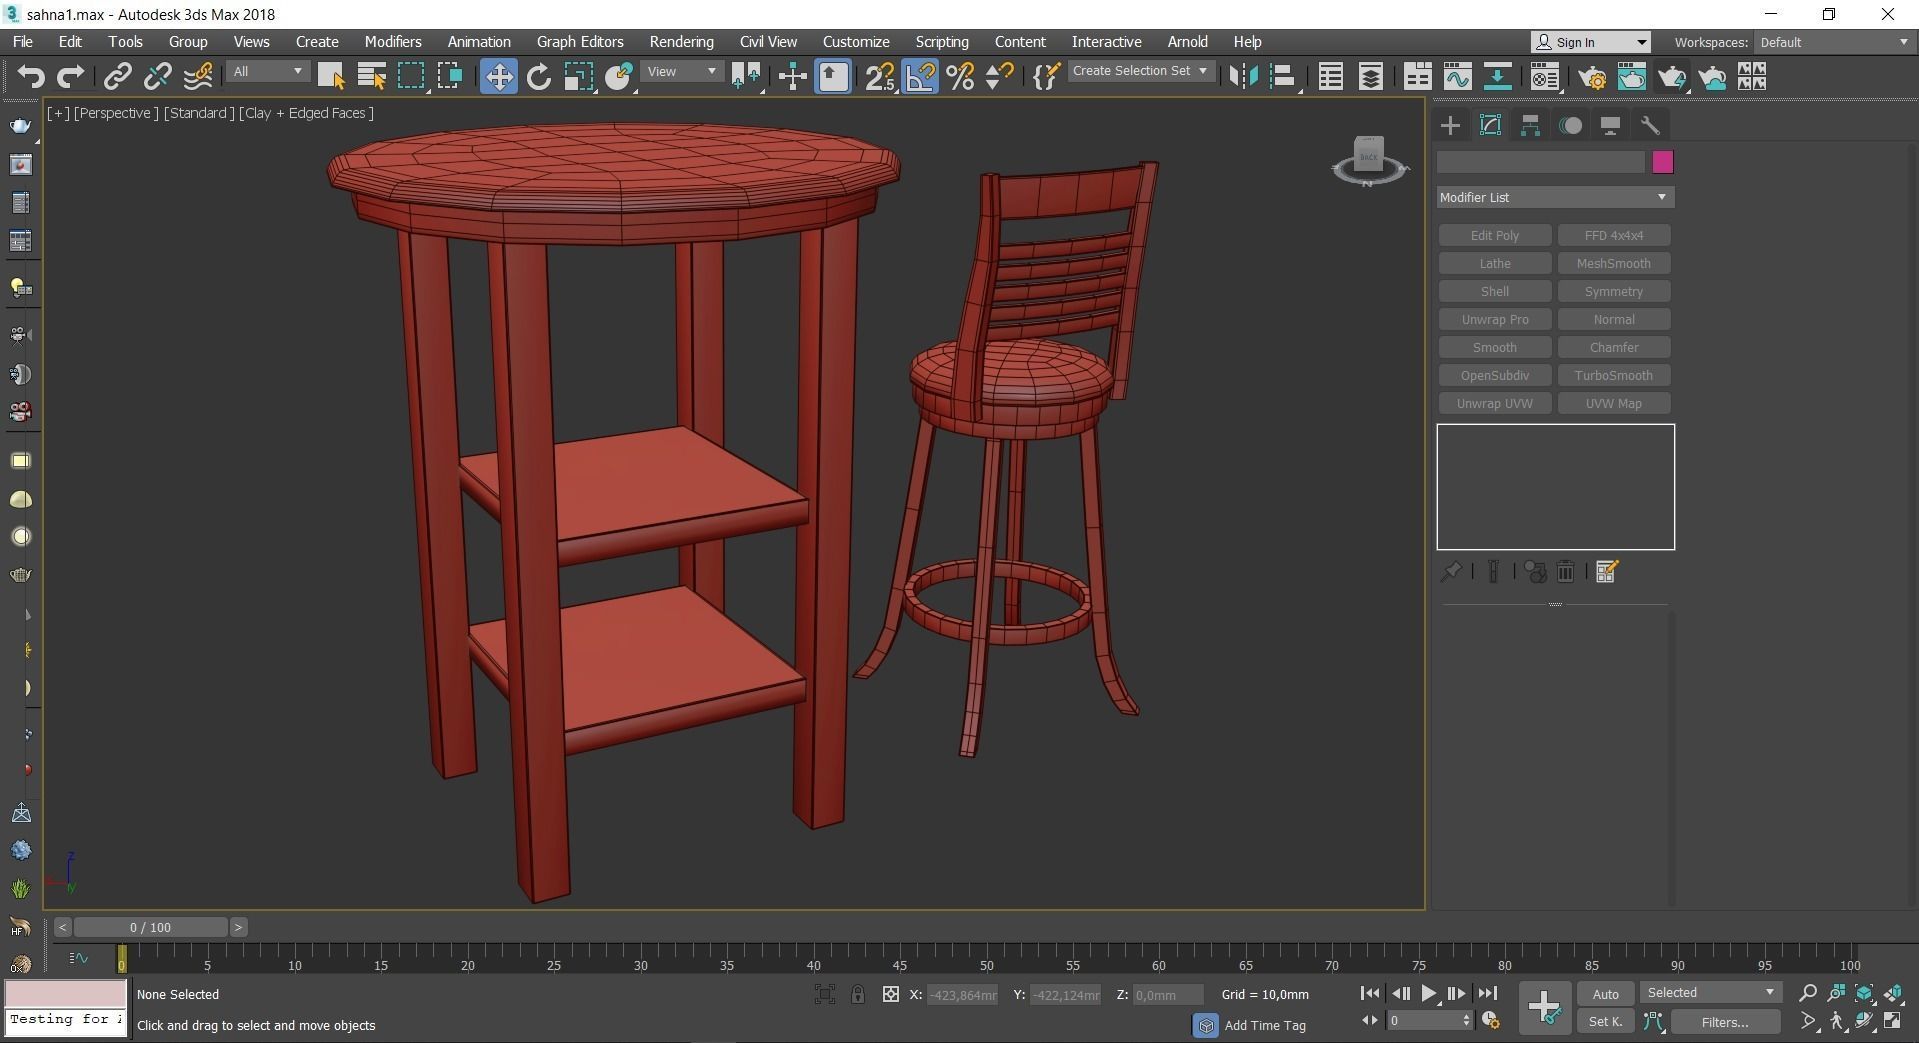Toggle Angle Snap

click(x=920, y=77)
